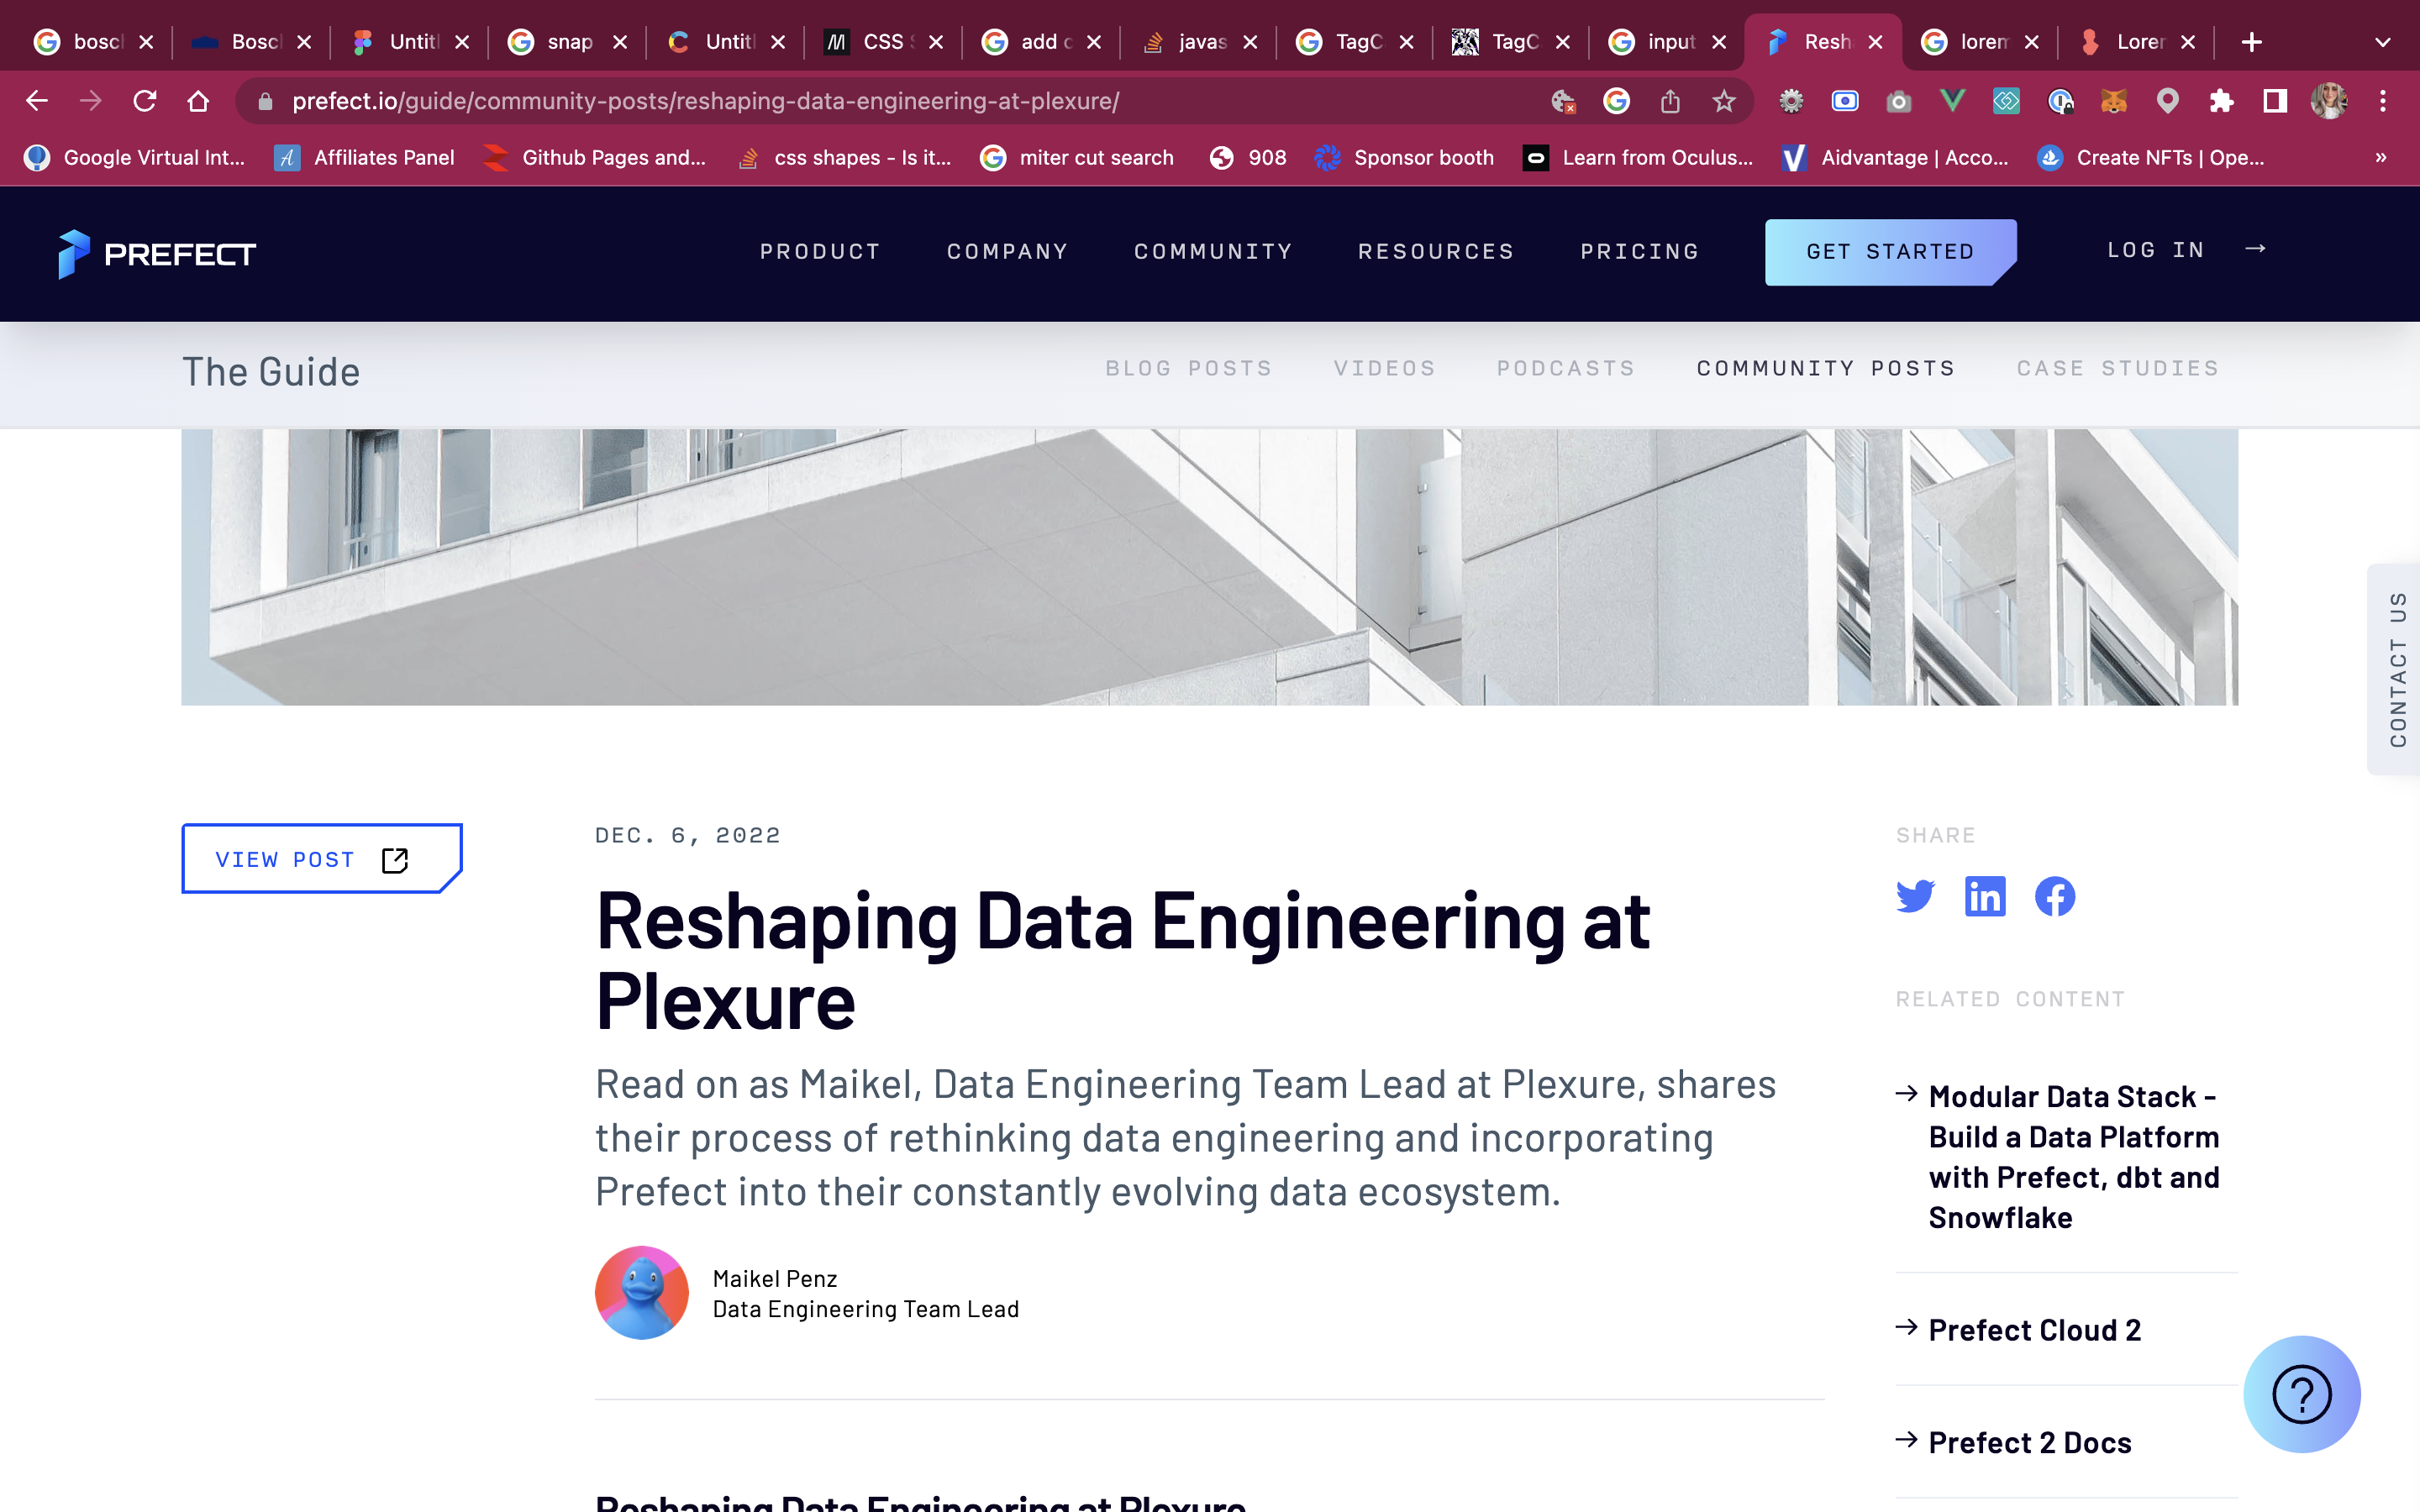Screen dimensions: 2420x1512
Task: Reload the current page
Action: click(x=145, y=101)
